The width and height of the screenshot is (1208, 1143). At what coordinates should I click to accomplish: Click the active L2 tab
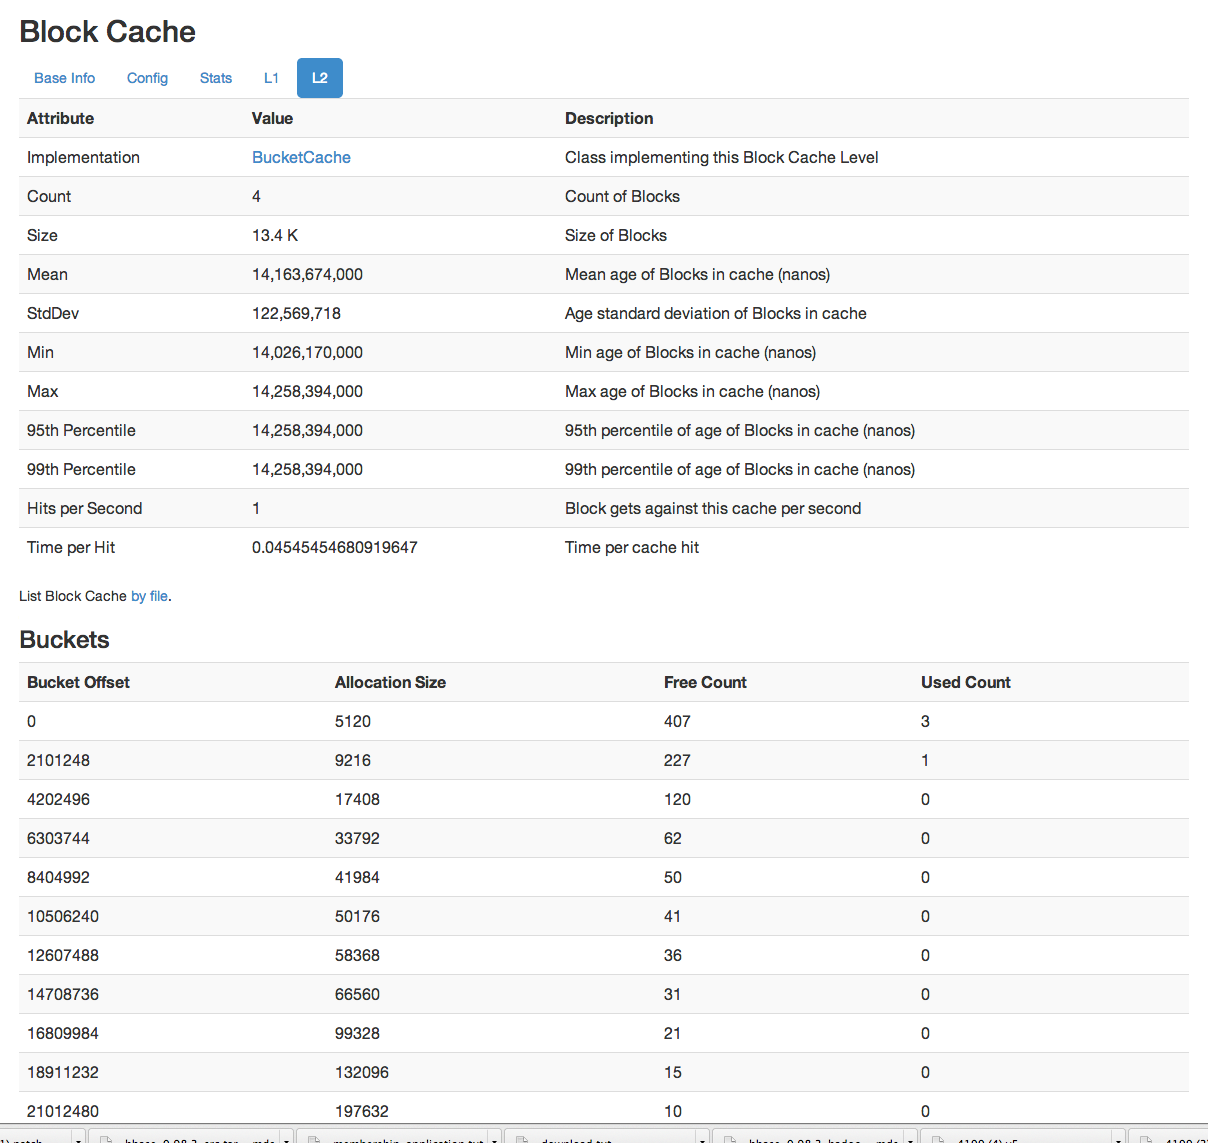(x=319, y=78)
